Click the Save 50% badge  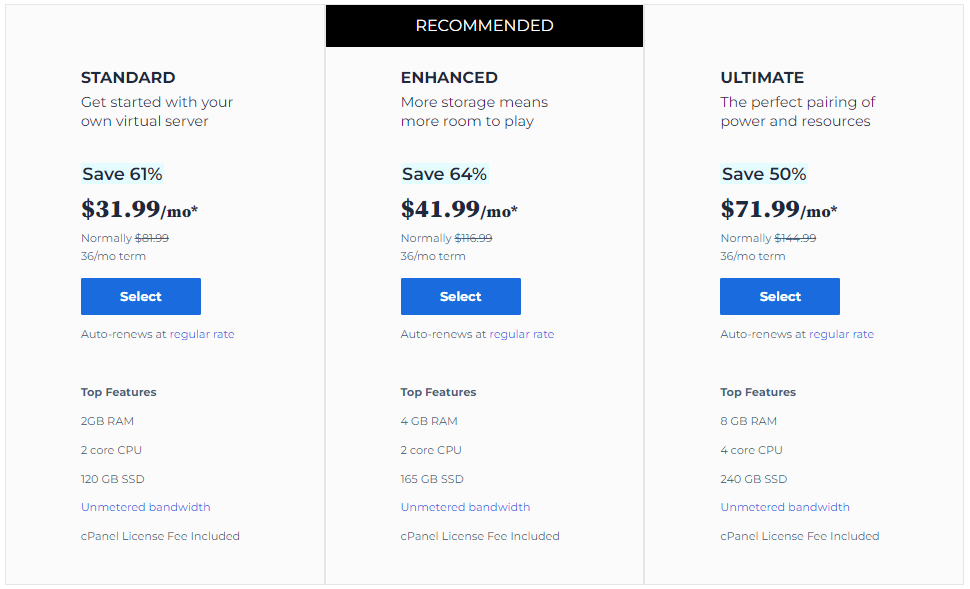(763, 174)
